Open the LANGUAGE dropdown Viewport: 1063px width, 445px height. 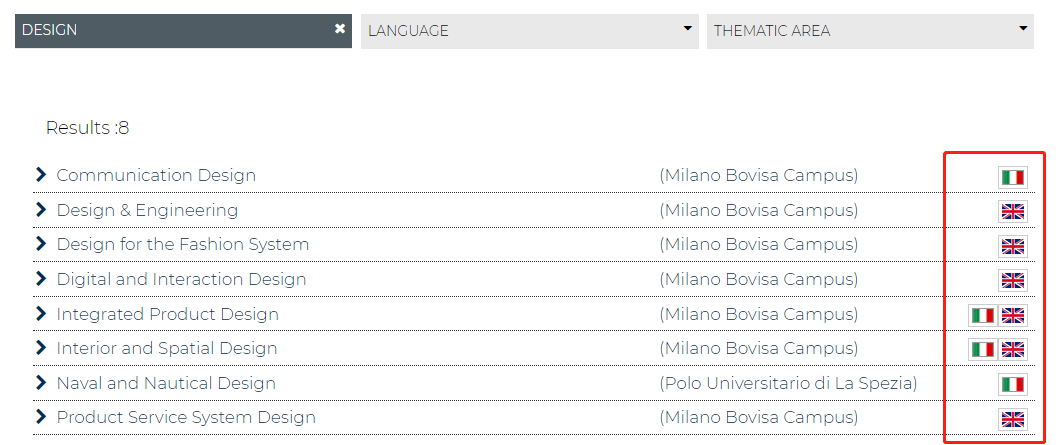[x=529, y=30]
